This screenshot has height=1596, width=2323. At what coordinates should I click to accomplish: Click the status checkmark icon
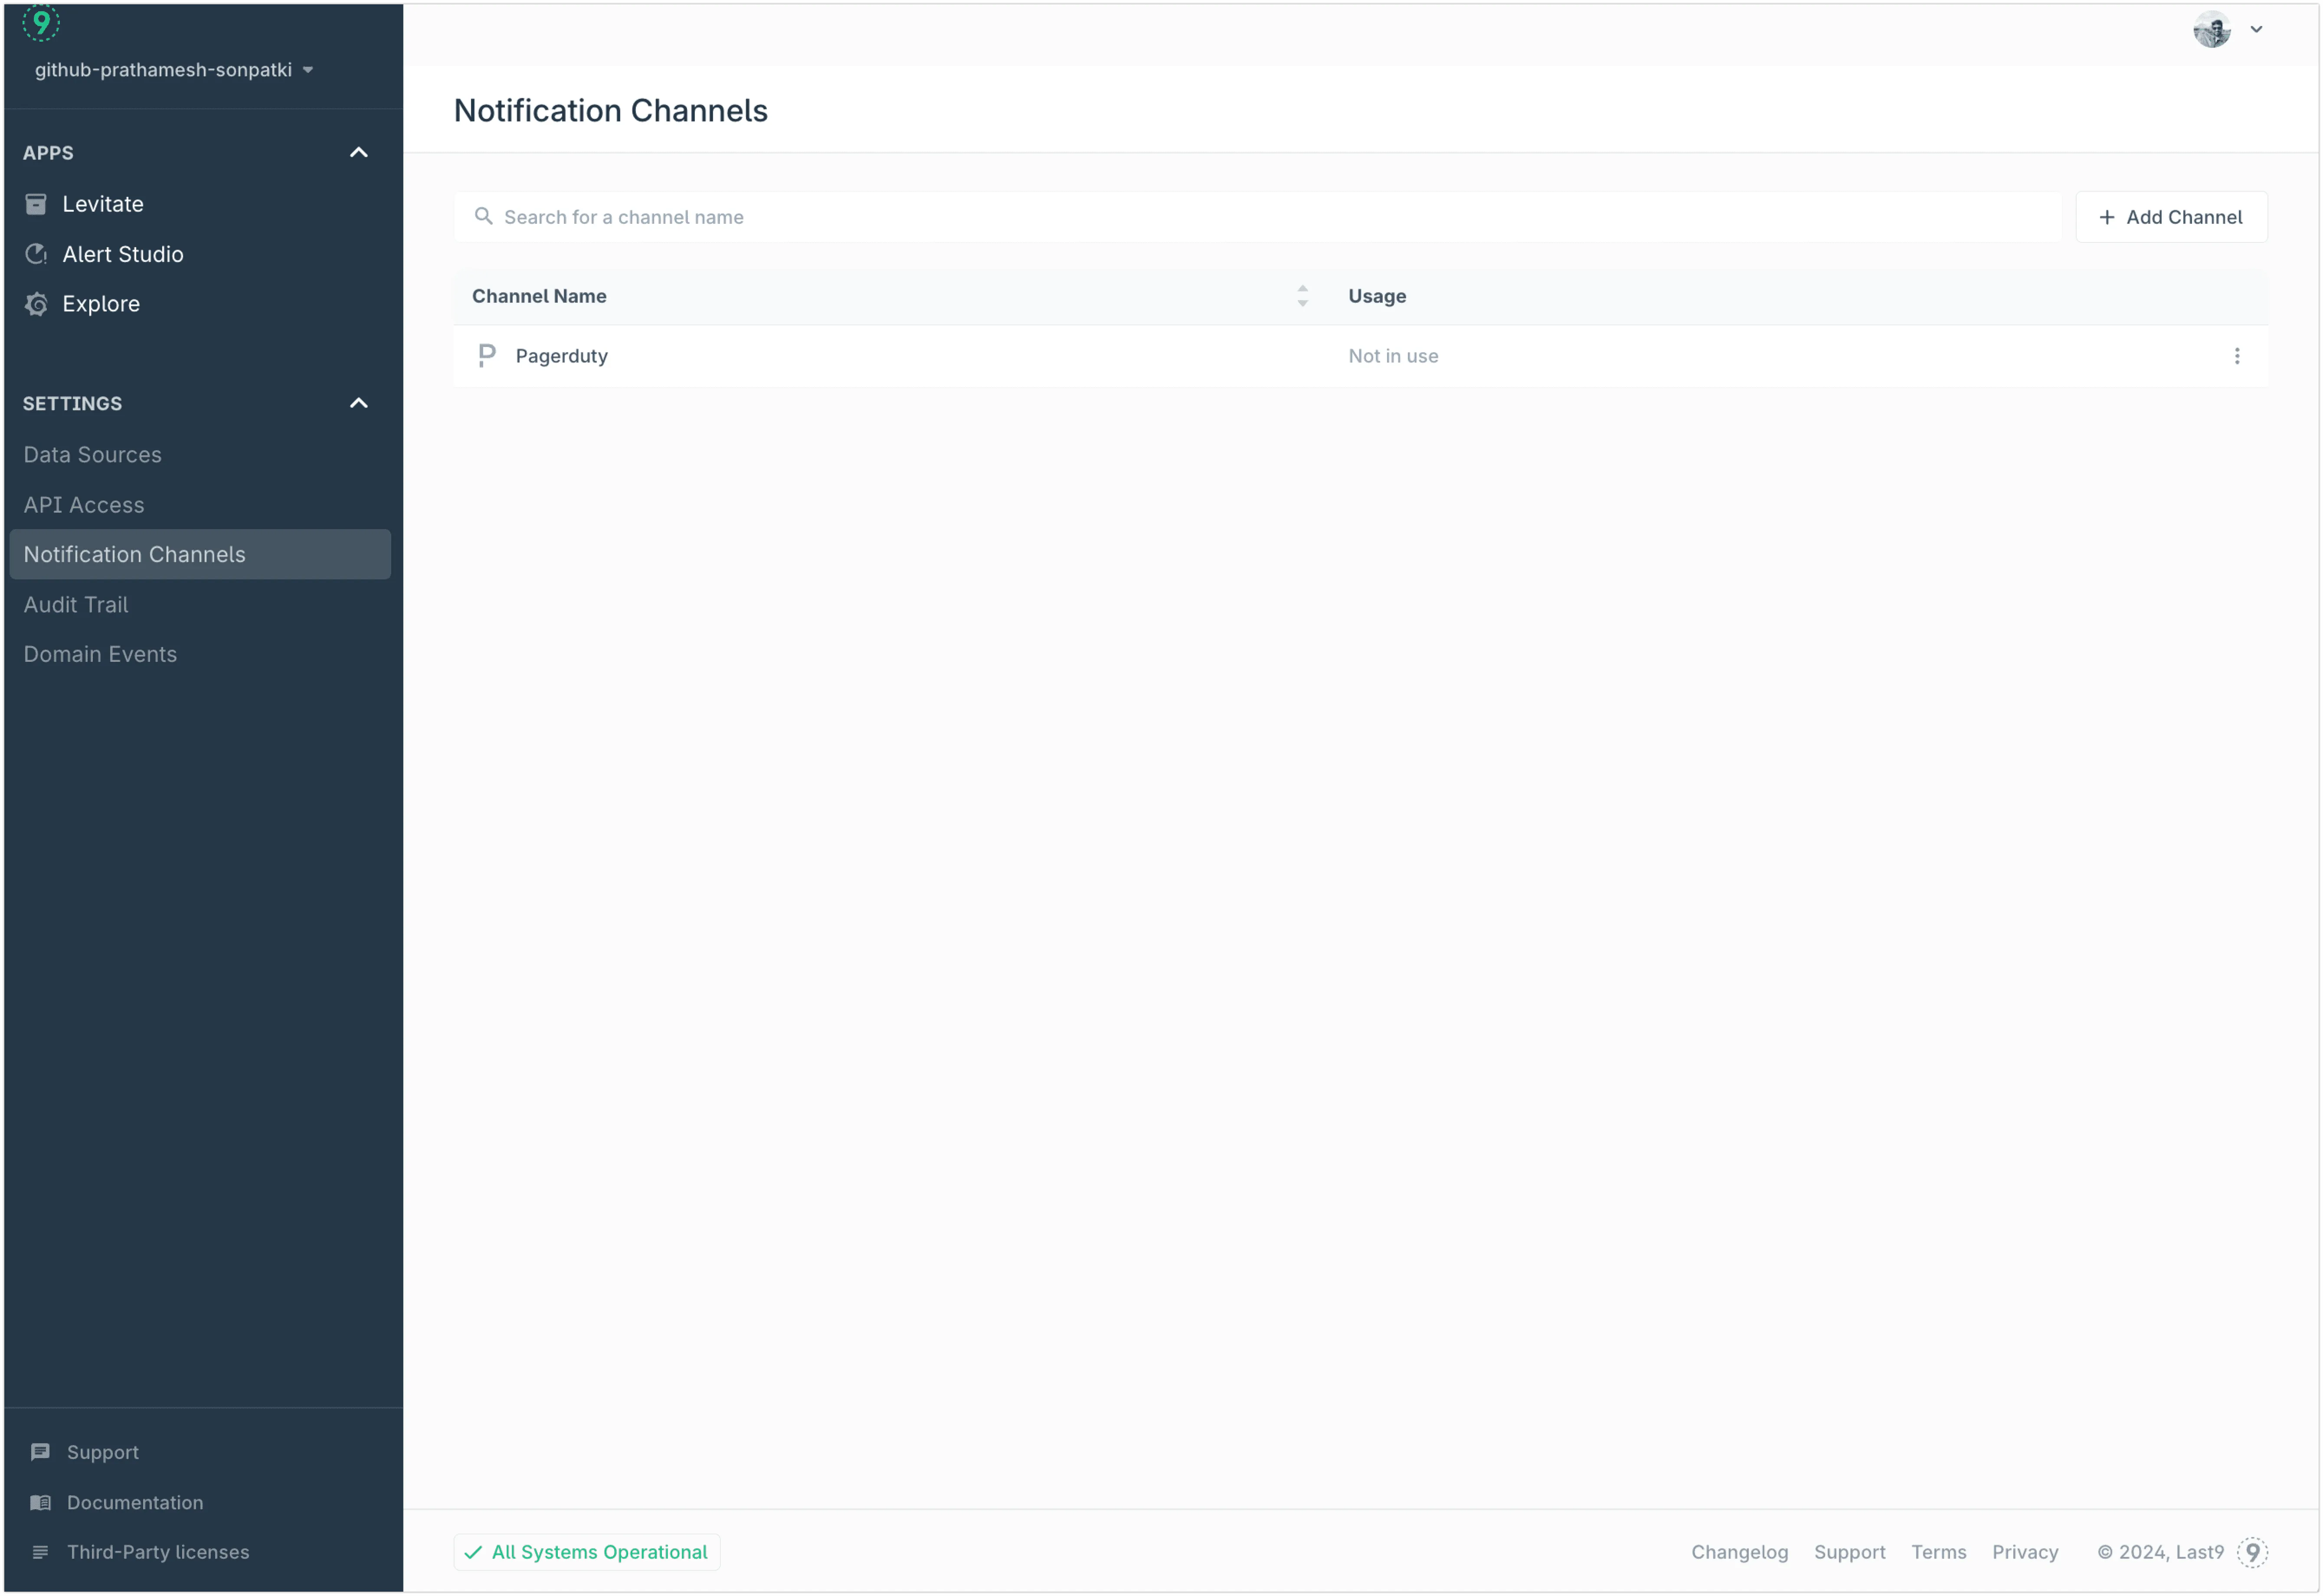coord(473,1552)
